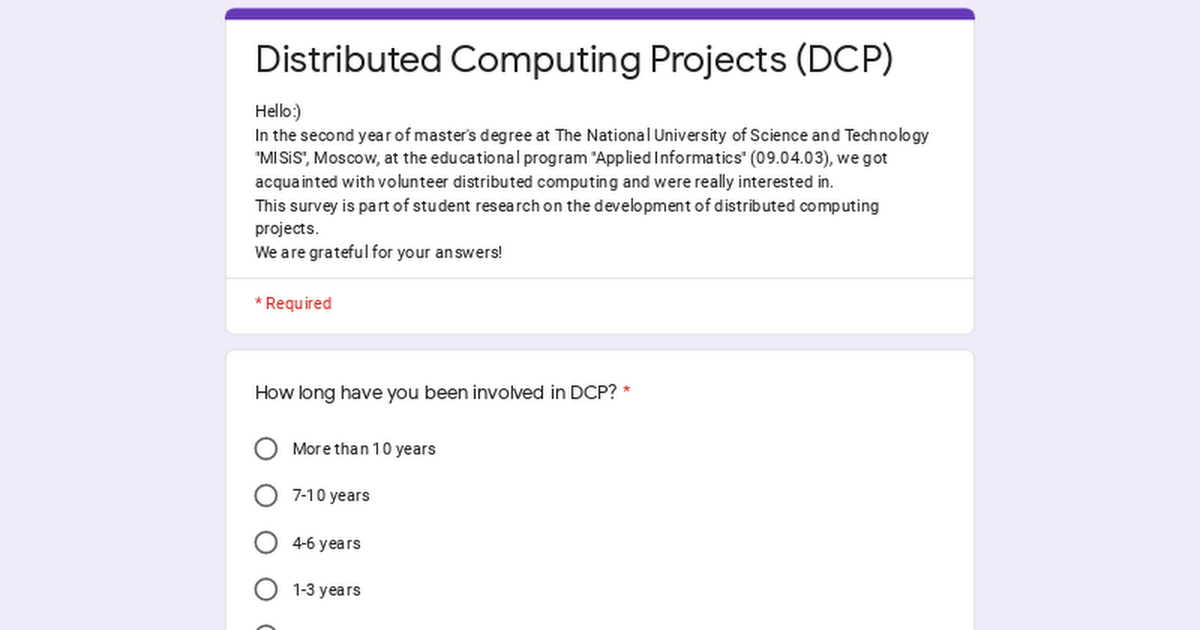This screenshot has height=630, width=1200.
Task: Click the '7-10 years' option label
Action: [x=331, y=496]
